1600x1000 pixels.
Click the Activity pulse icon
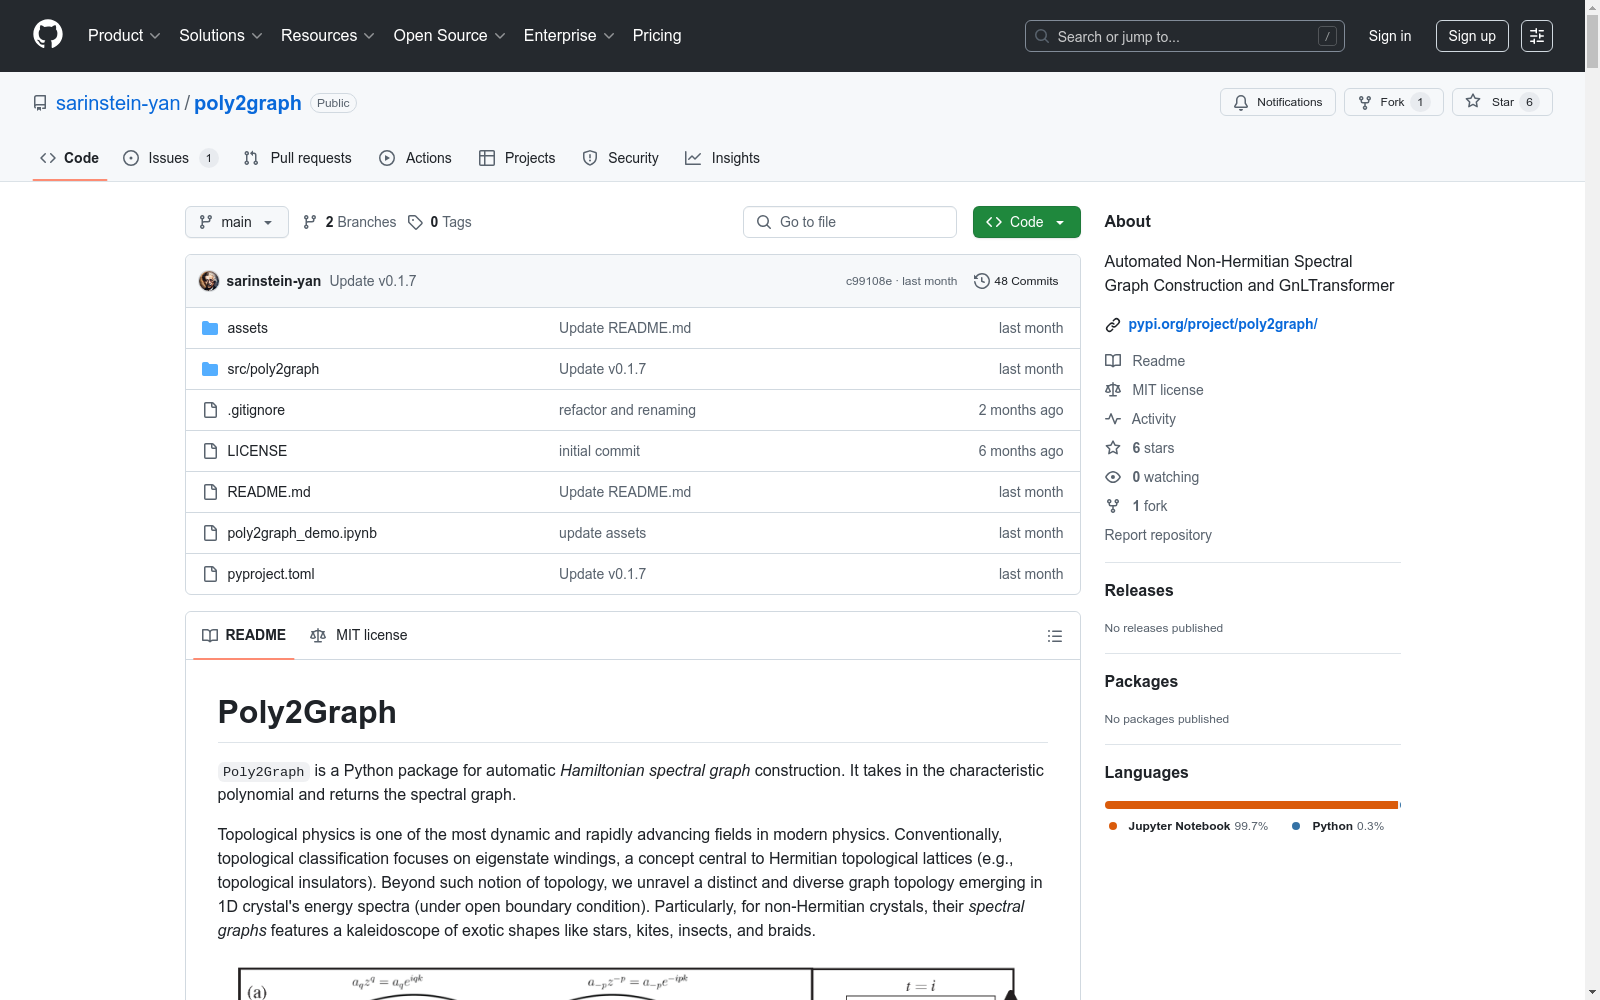1113,419
